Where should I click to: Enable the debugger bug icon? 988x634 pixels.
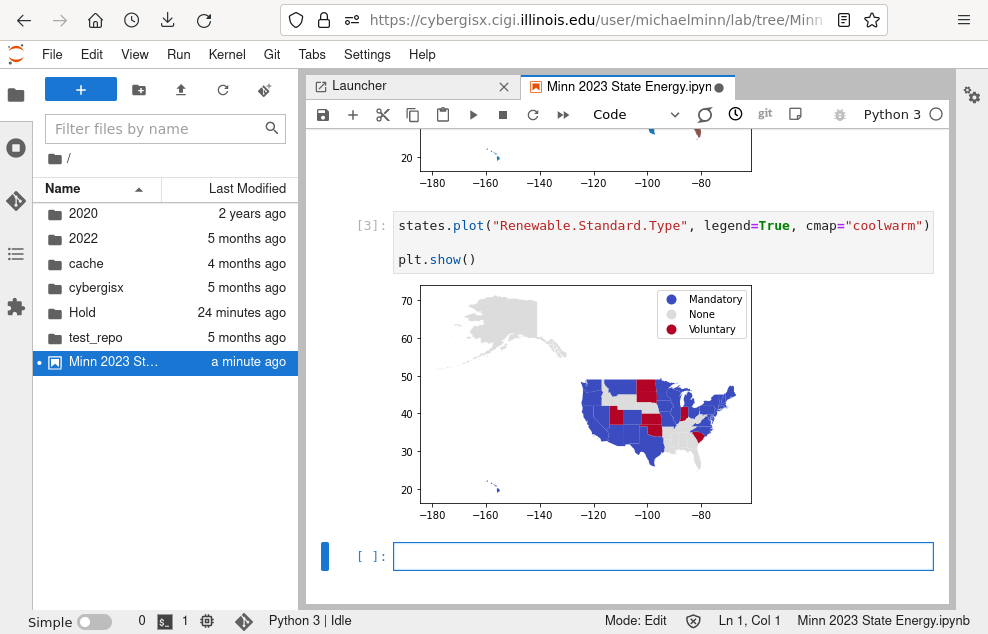(x=839, y=115)
